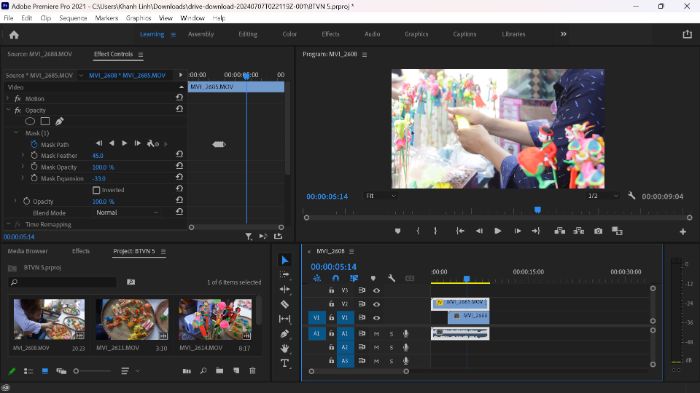Switch to the Effects panel tab

click(81, 251)
